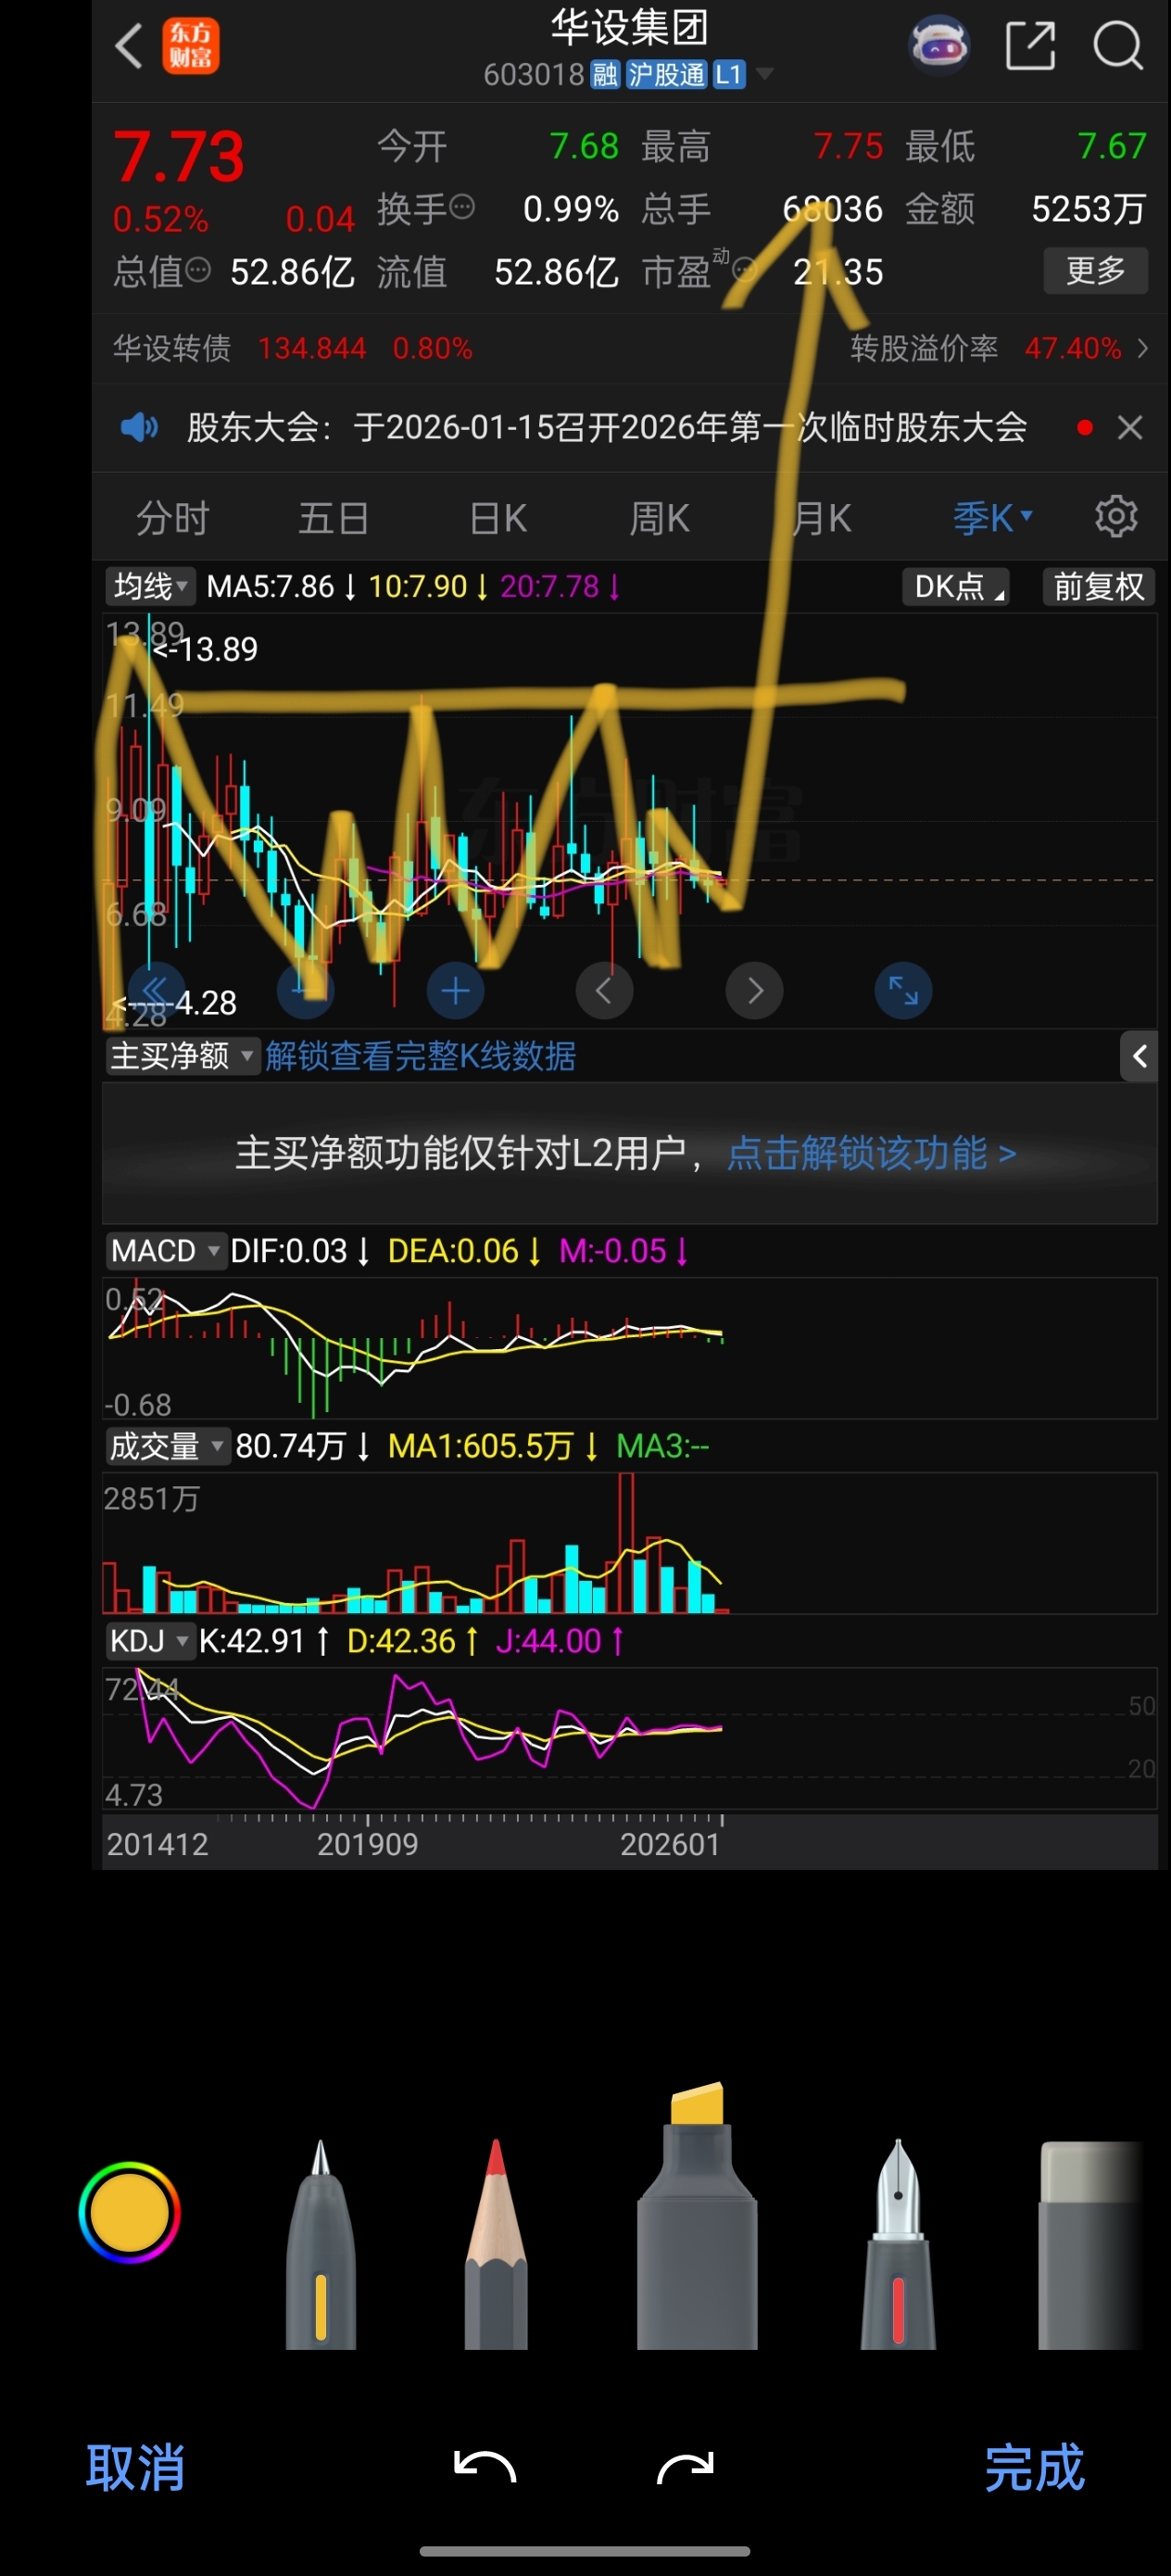The image size is (1171, 2576).
Task: Open the search magnifier icon
Action: click(x=1118, y=46)
